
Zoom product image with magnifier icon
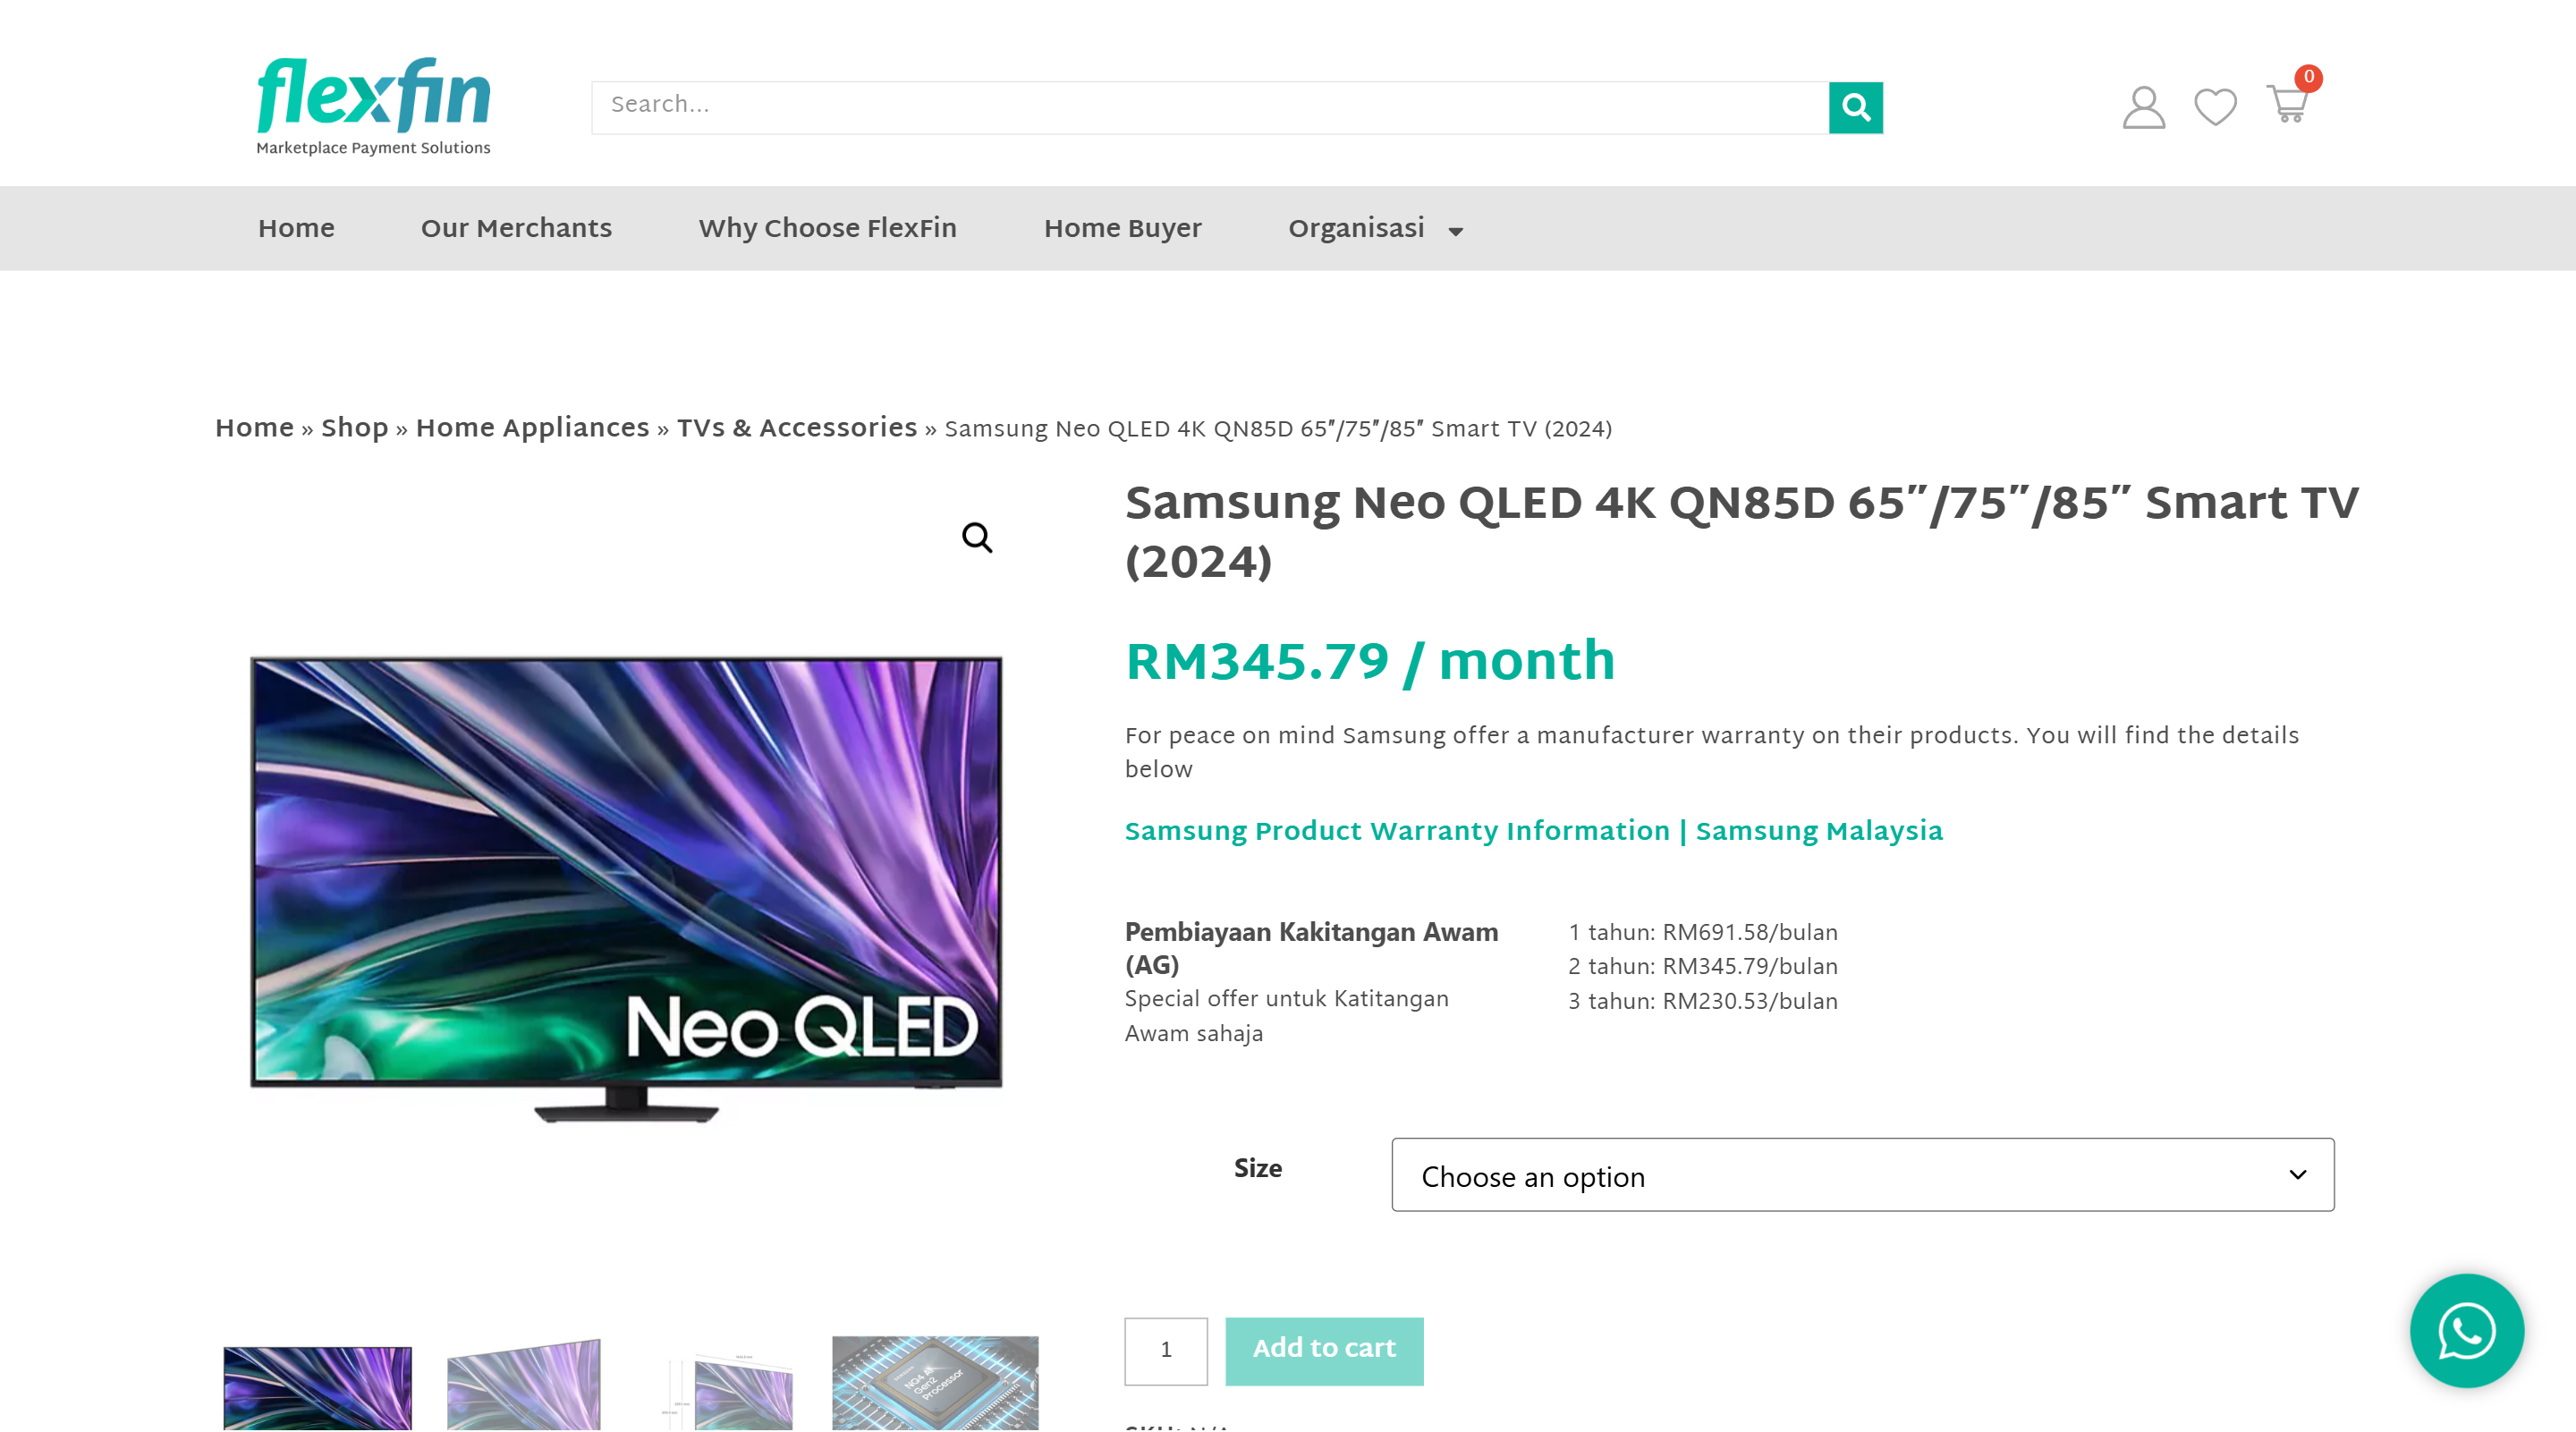pos(977,538)
